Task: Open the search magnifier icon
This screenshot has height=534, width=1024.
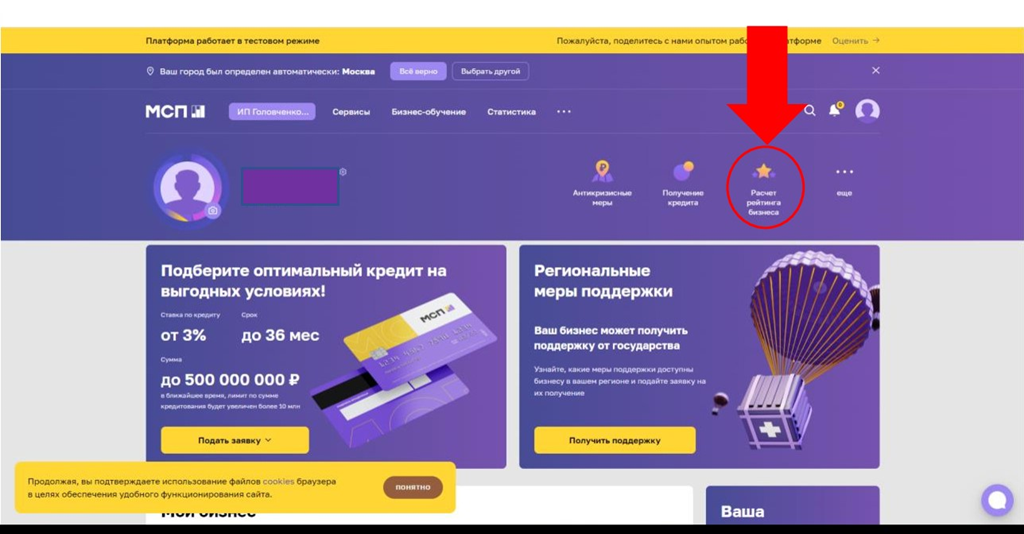Action: (809, 111)
